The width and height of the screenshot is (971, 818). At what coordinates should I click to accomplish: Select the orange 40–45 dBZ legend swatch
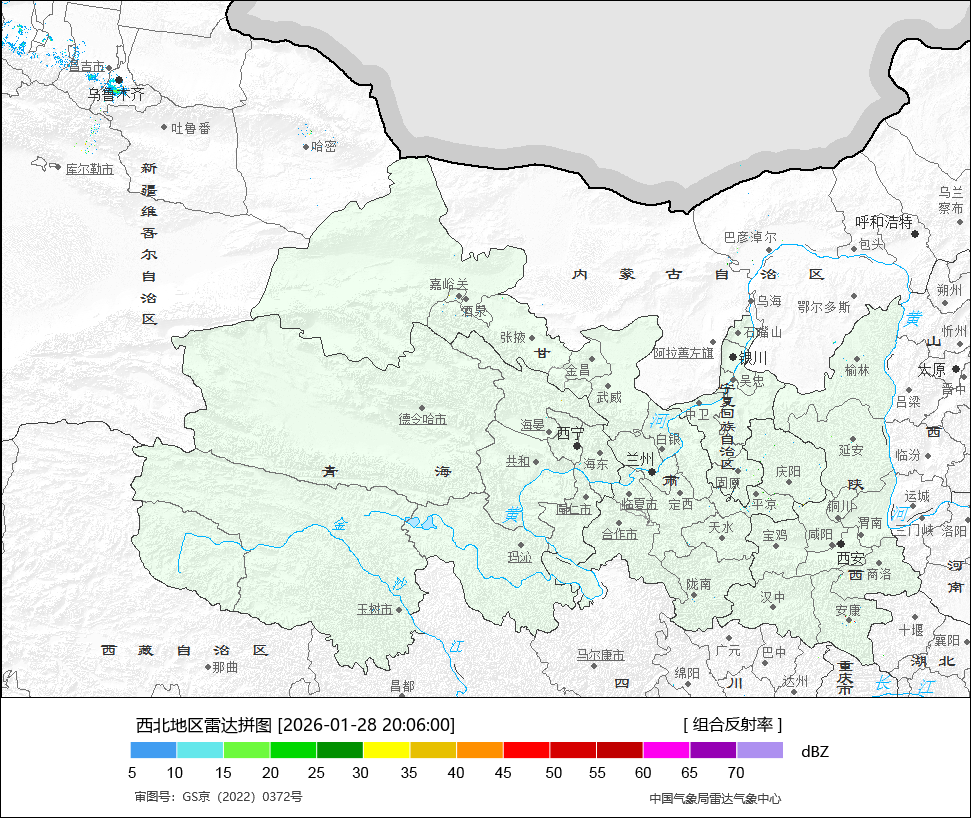pos(480,751)
